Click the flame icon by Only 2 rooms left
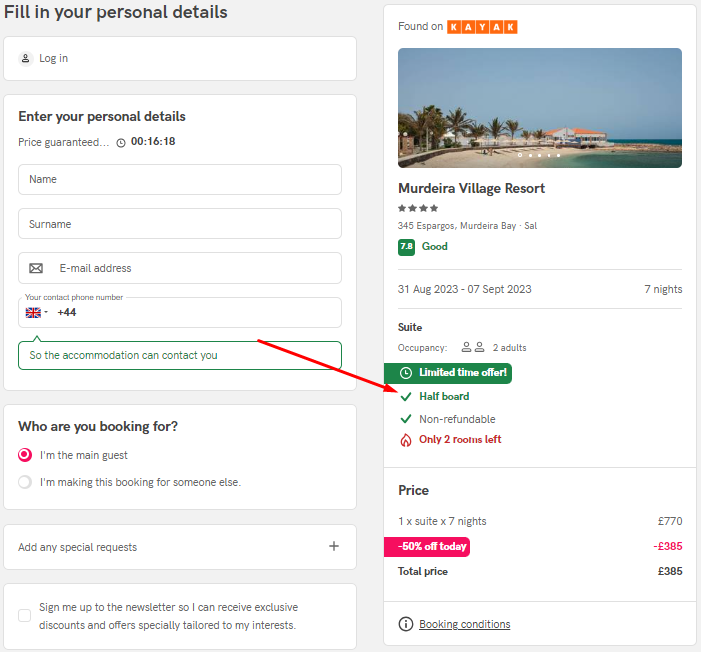 [x=405, y=440]
